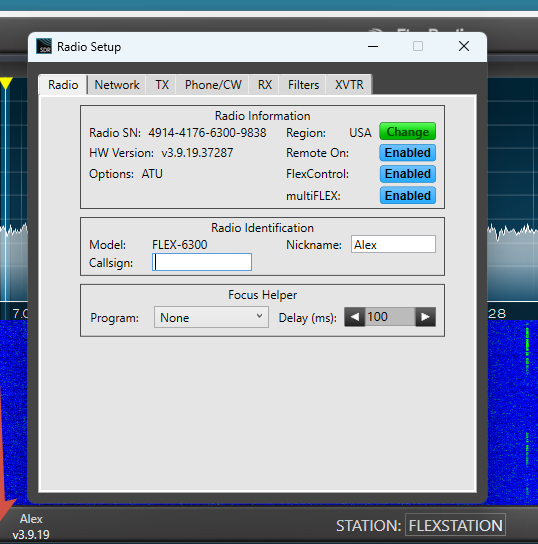Click HW version v3.9.19.37287 text
The width and height of the screenshot is (538, 544).
click(197, 153)
